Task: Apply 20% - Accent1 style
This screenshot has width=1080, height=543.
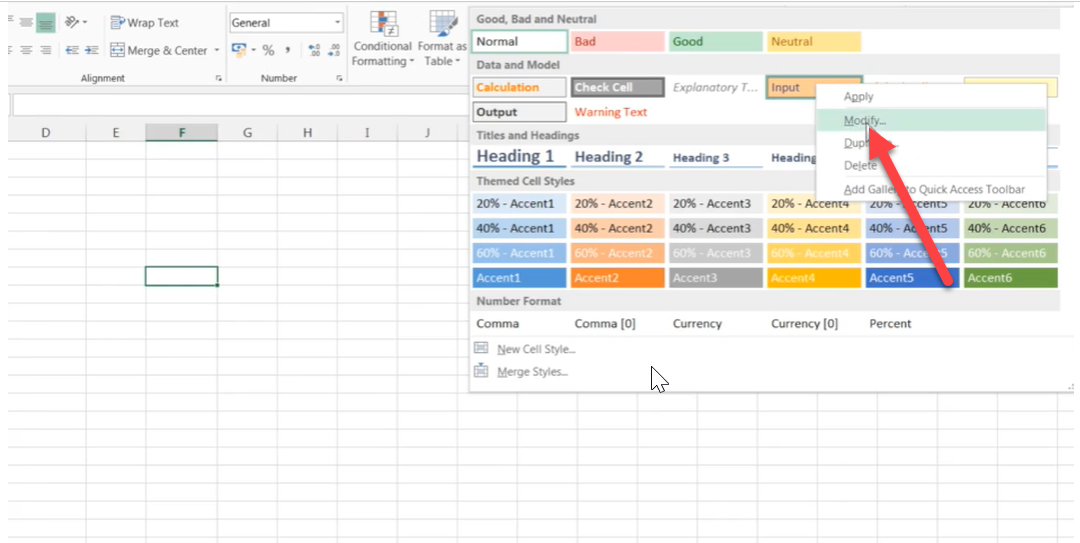Action: pos(520,203)
